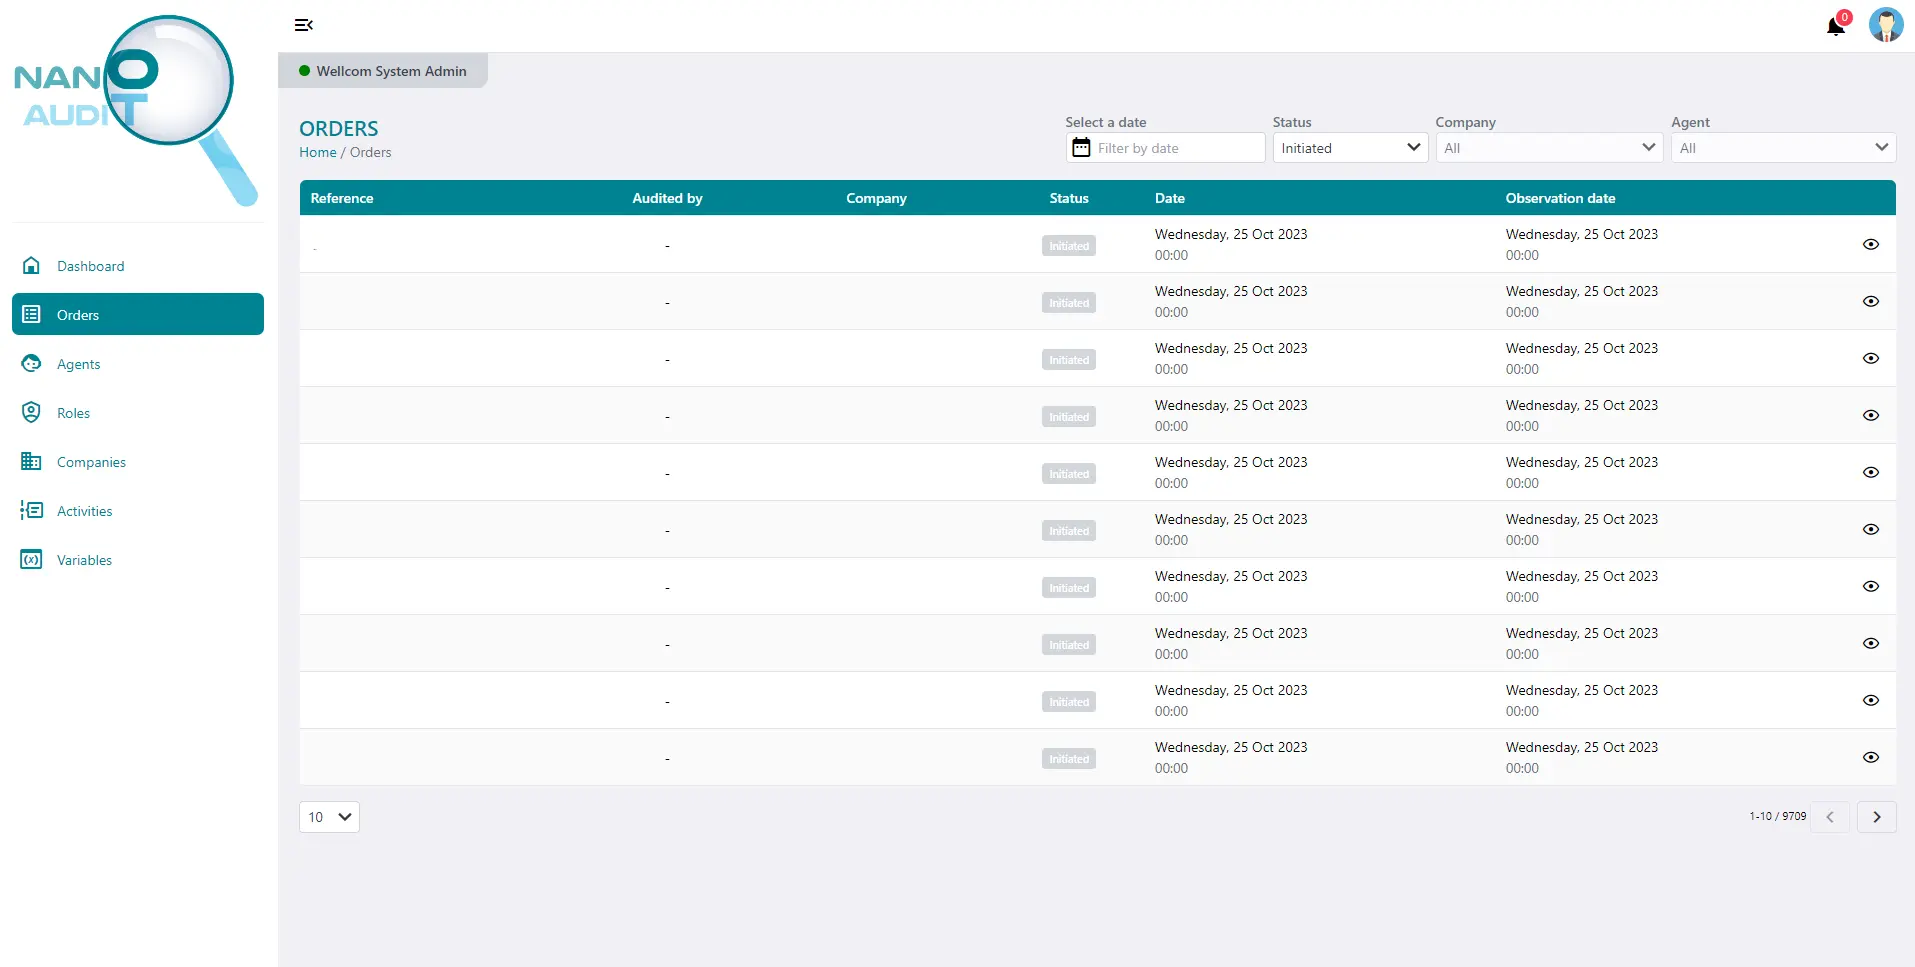Open the notifications bell
The image size is (1915, 967).
tap(1835, 26)
